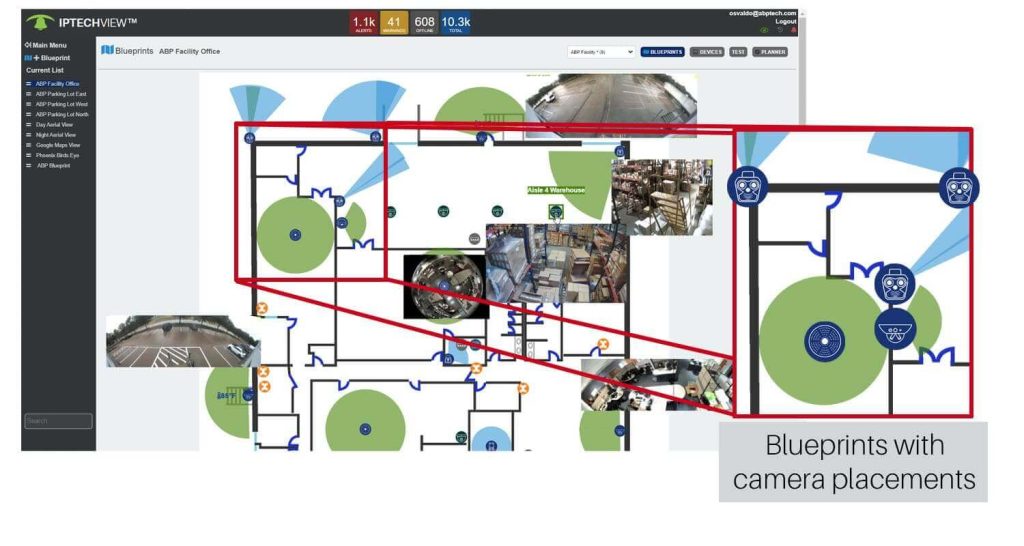Click the history clock icon near Logout

(x=779, y=30)
